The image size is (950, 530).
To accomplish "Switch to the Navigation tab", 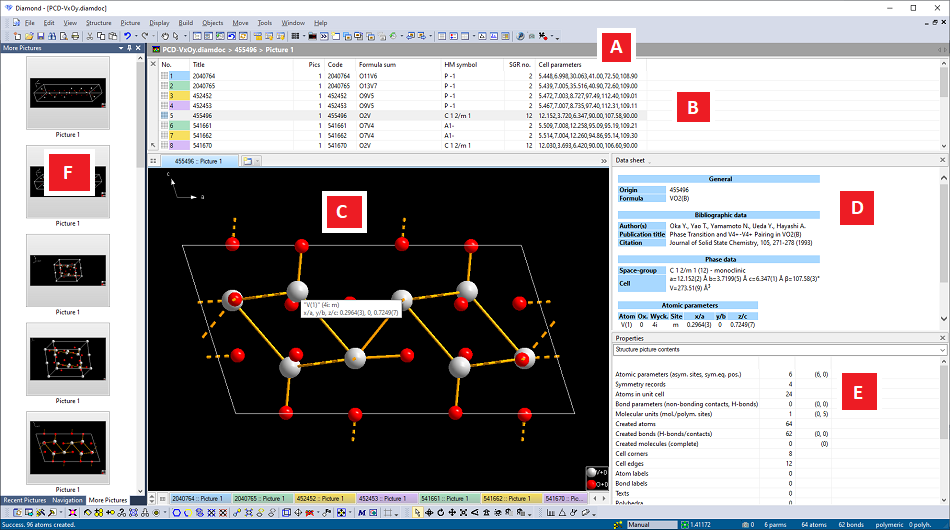I will [x=68, y=499].
